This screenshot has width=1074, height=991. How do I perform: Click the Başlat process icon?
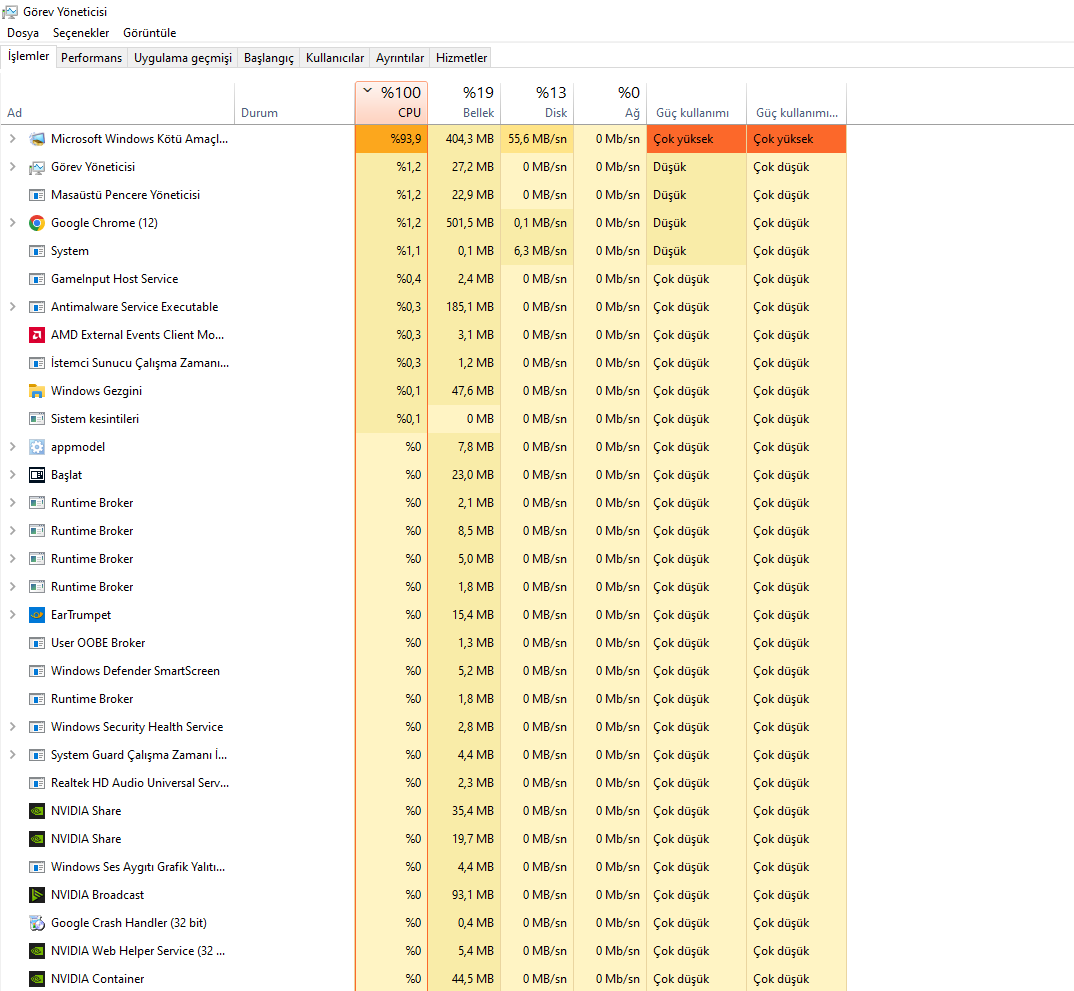[37, 475]
